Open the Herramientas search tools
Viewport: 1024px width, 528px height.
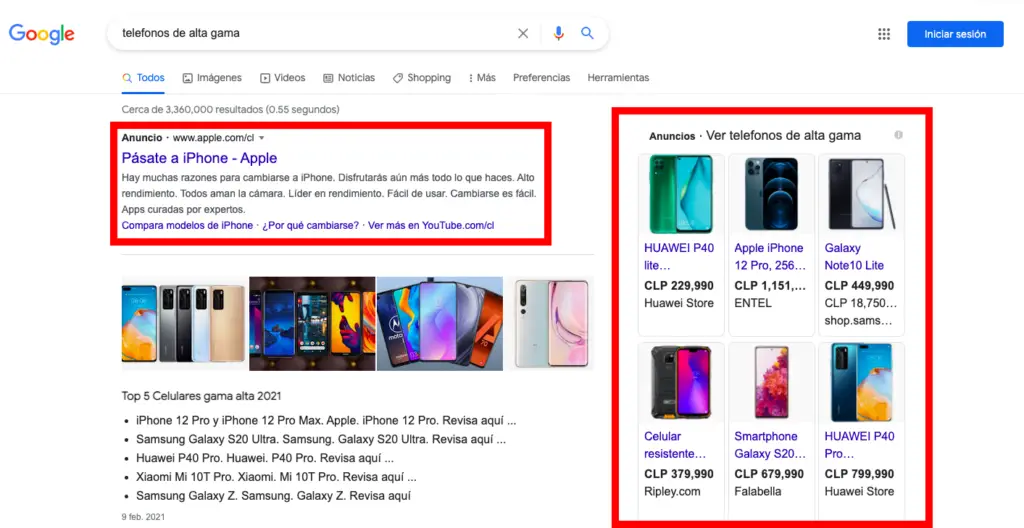tap(618, 78)
